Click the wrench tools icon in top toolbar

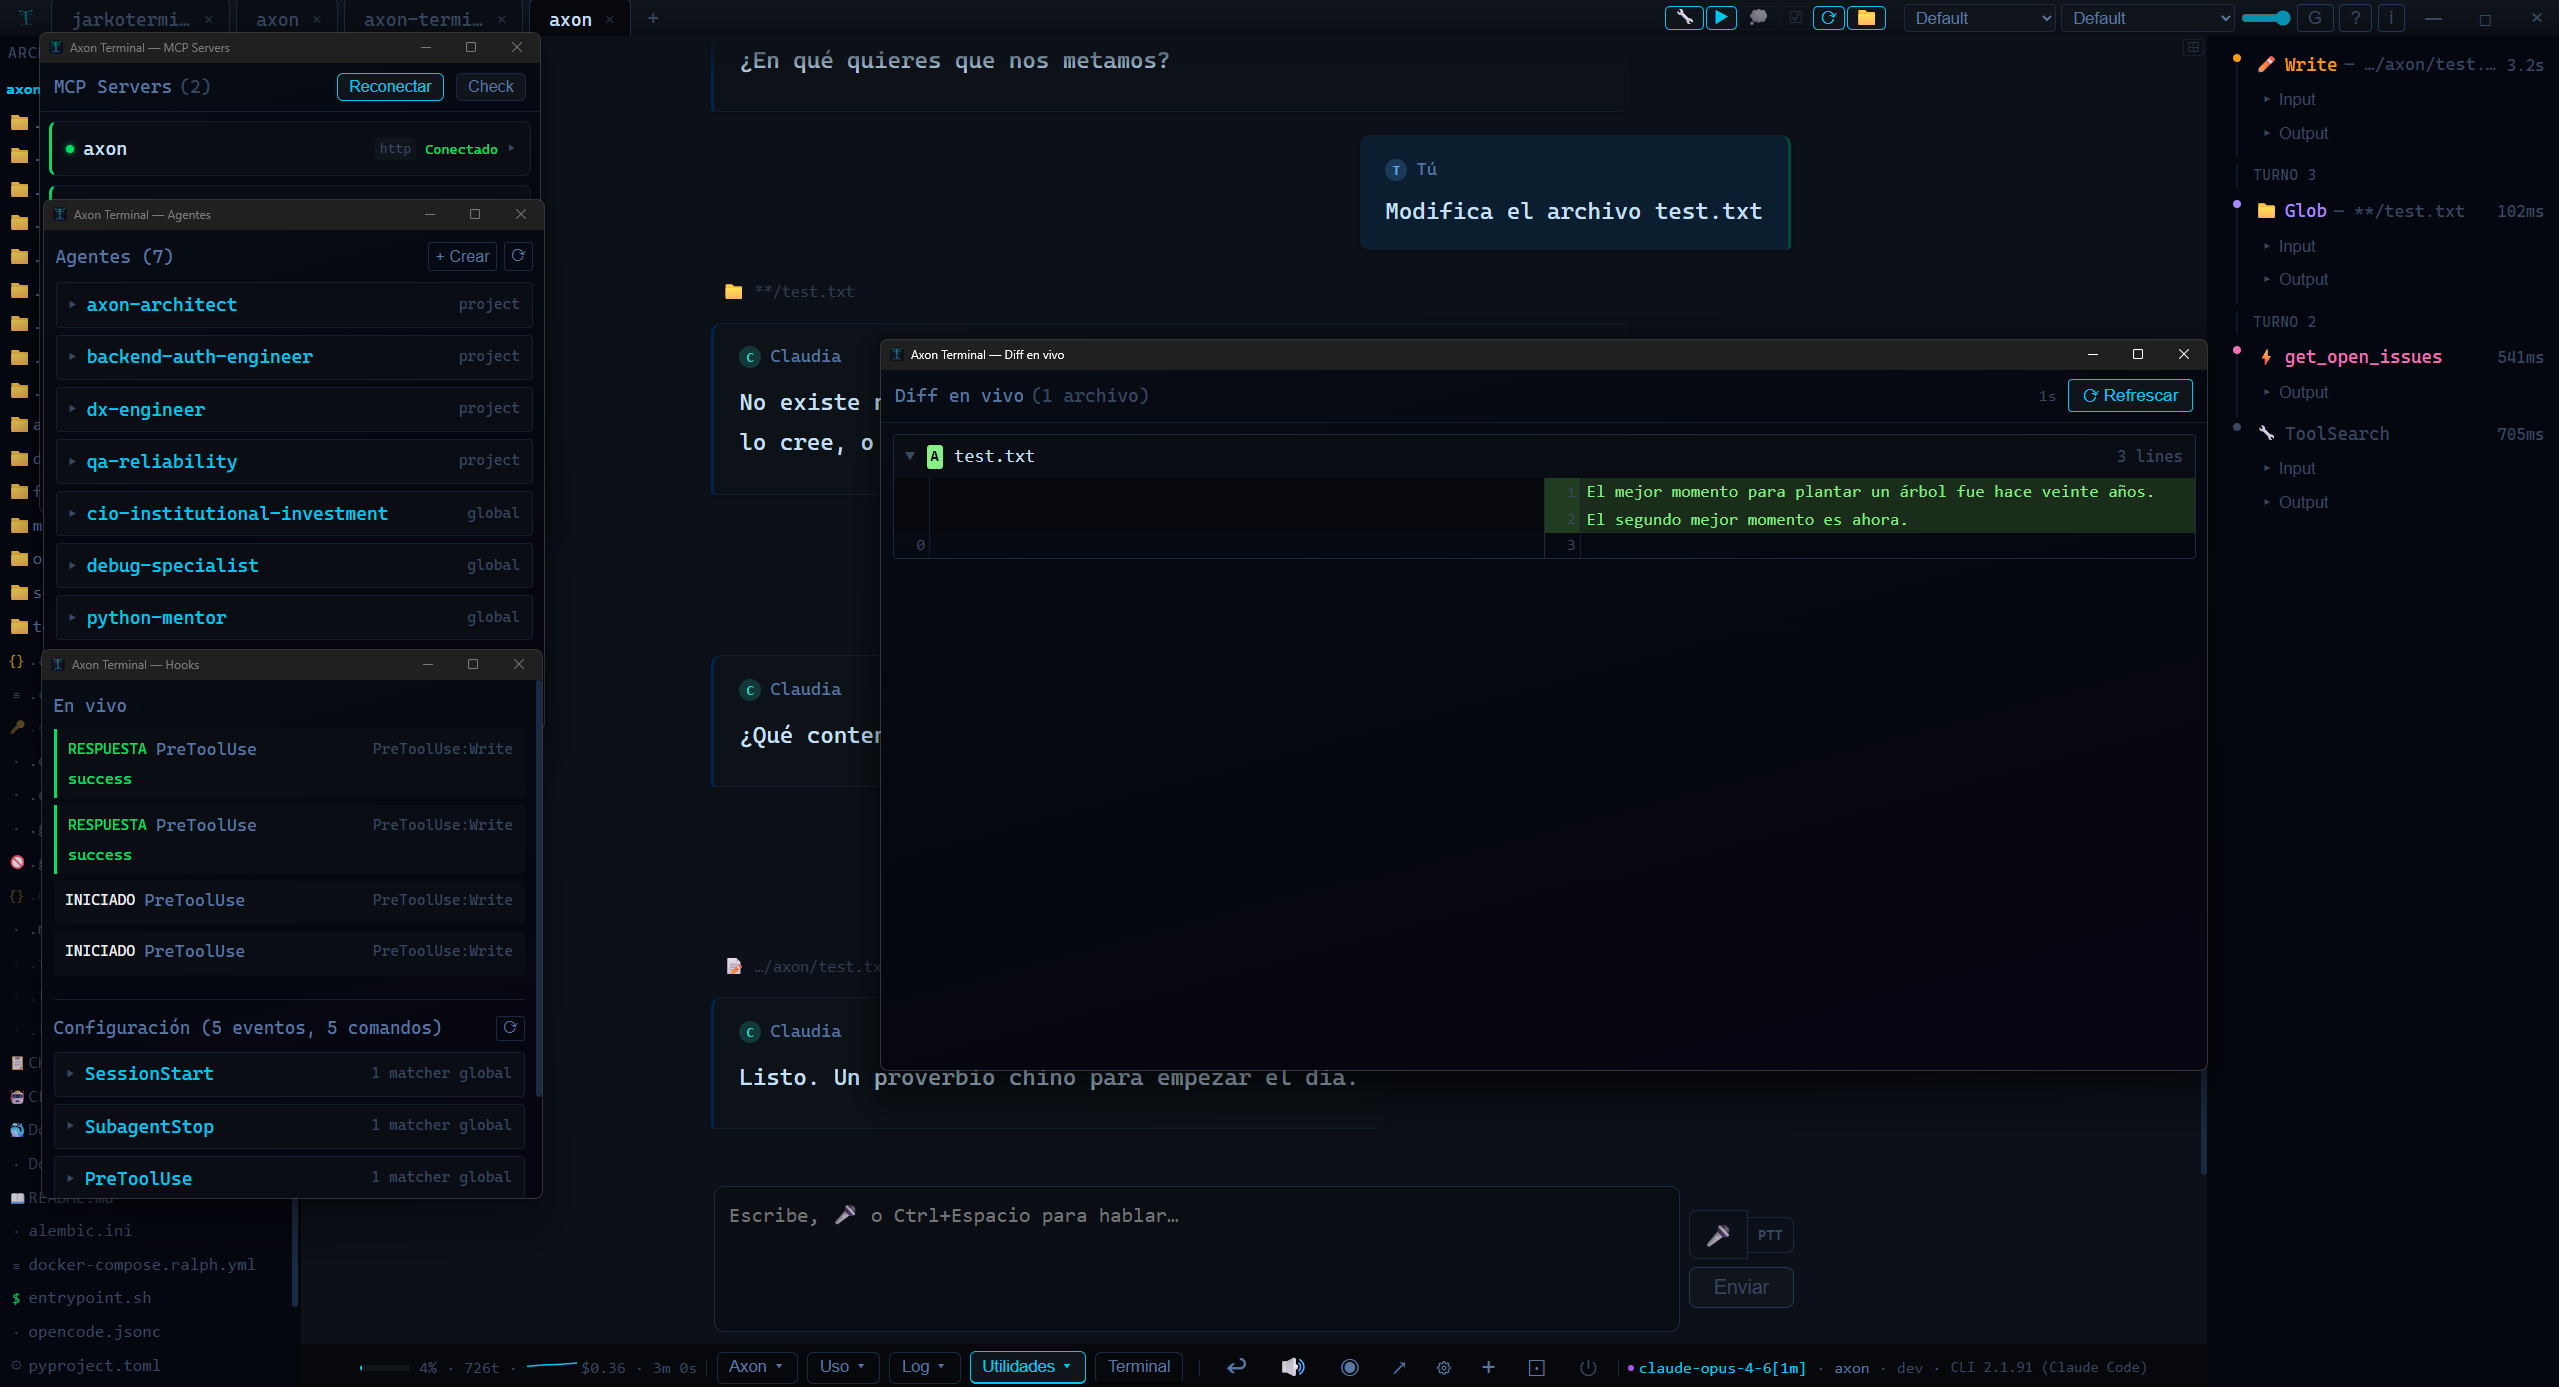(x=1685, y=18)
